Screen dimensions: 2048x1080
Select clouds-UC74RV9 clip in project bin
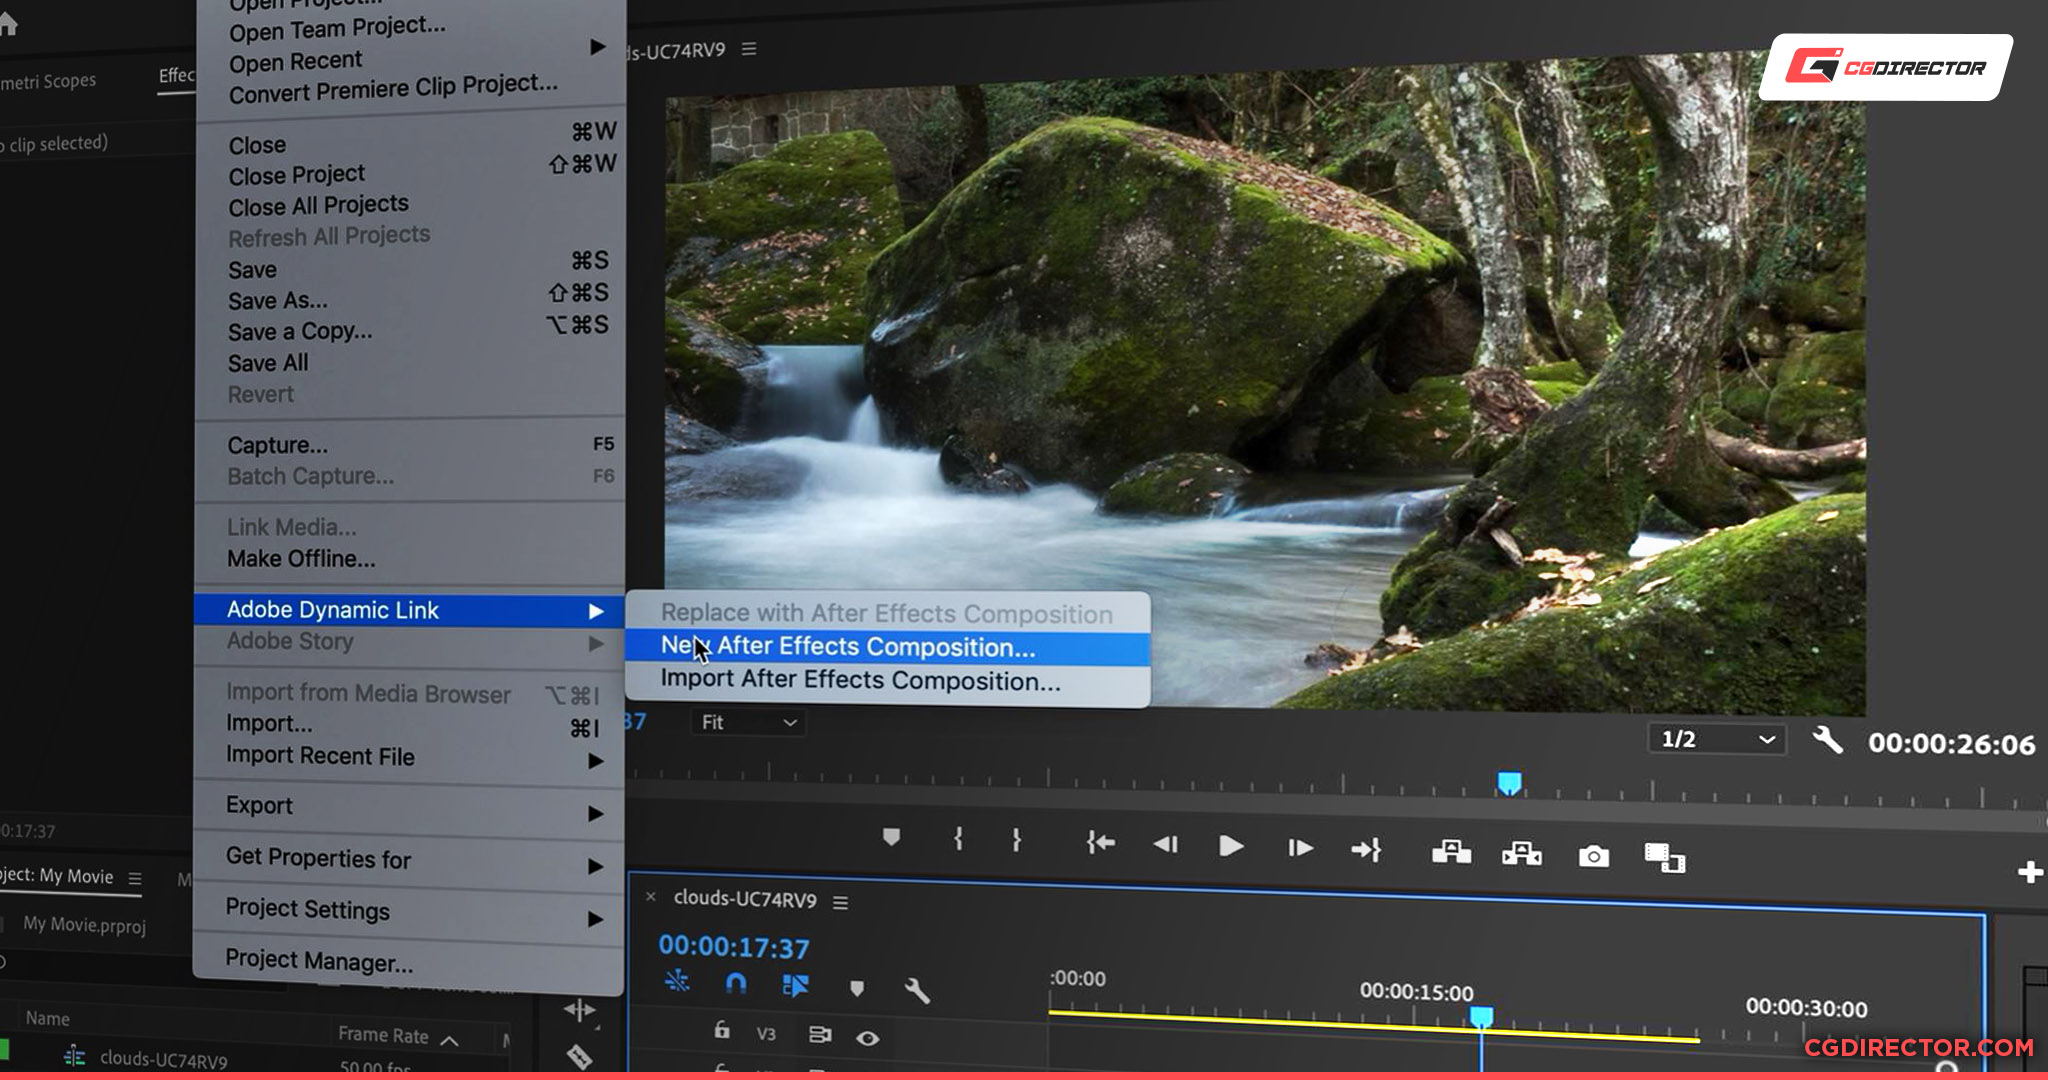click(164, 1059)
